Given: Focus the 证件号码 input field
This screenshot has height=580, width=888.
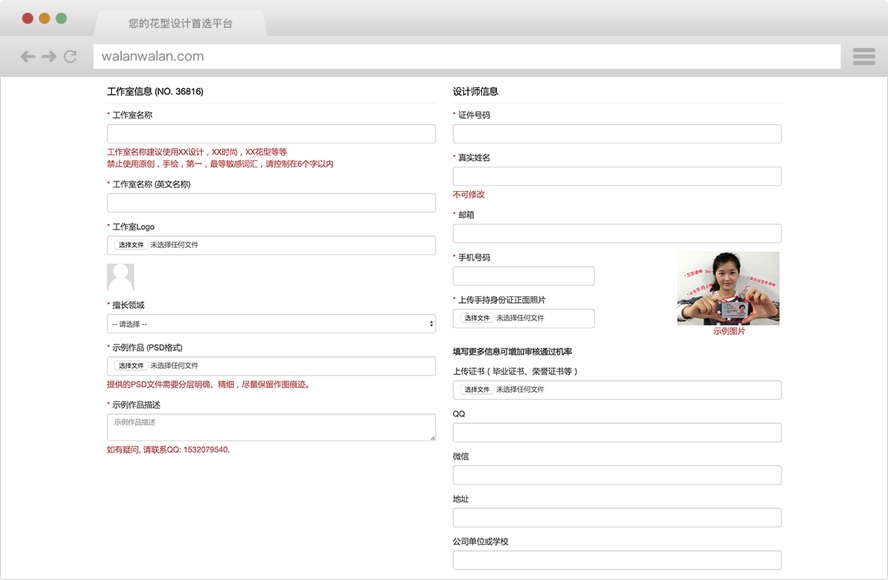Looking at the screenshot, I should point(617,134).
